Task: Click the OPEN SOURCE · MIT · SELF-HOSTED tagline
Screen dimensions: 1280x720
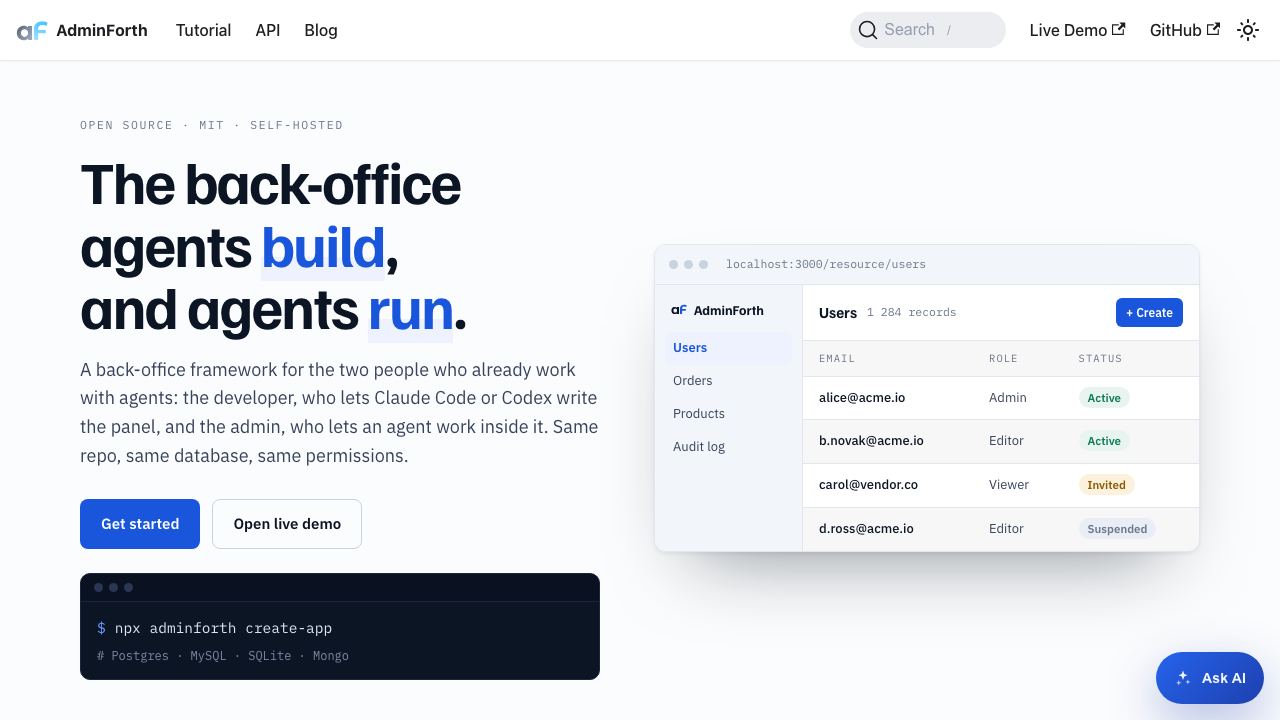Action: [x=212, y=125]
